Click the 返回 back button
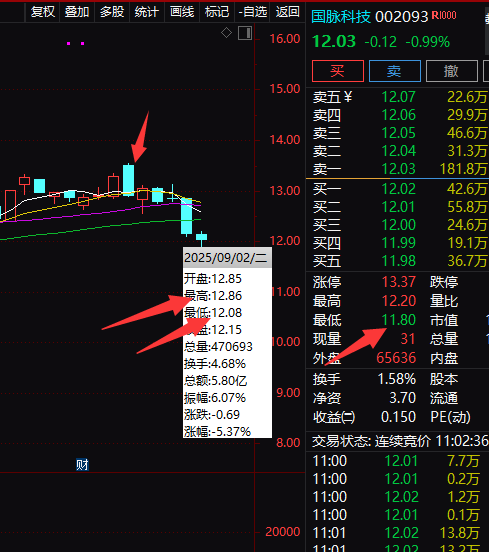489x552 pixels. point(288,12)
